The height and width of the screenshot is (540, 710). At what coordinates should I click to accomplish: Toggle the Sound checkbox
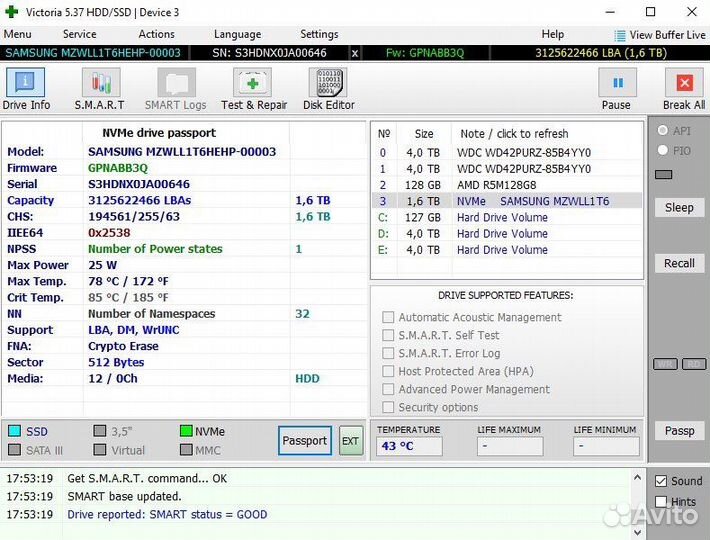[661, 481]
